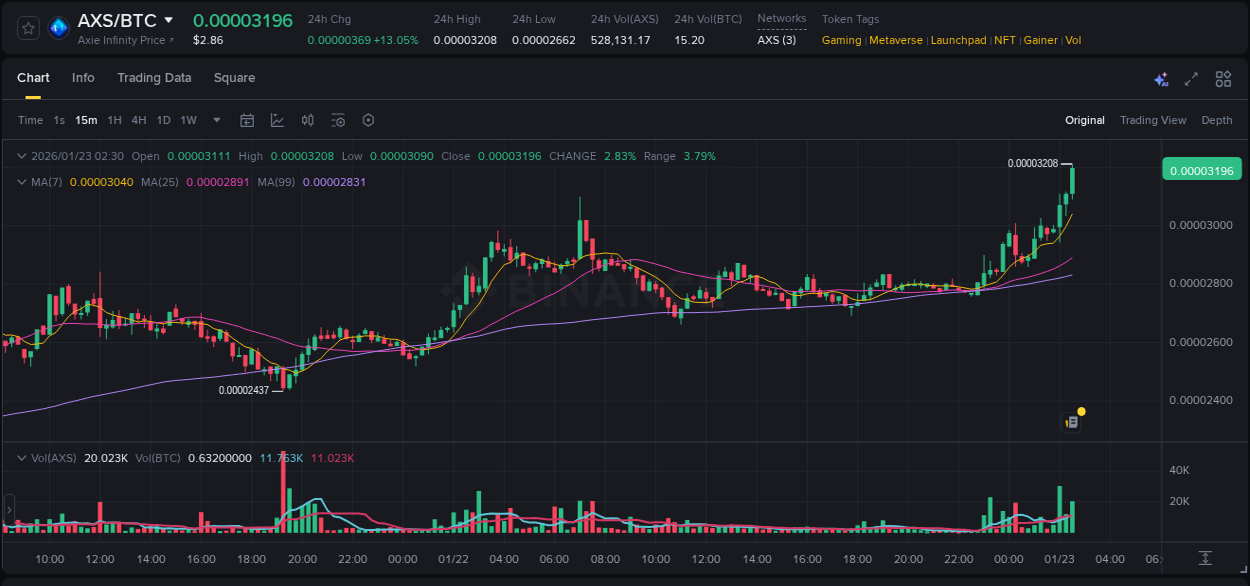The image size is (1250, 586).
Task: Switch to Trading View mode
Action: point(1153,120)
